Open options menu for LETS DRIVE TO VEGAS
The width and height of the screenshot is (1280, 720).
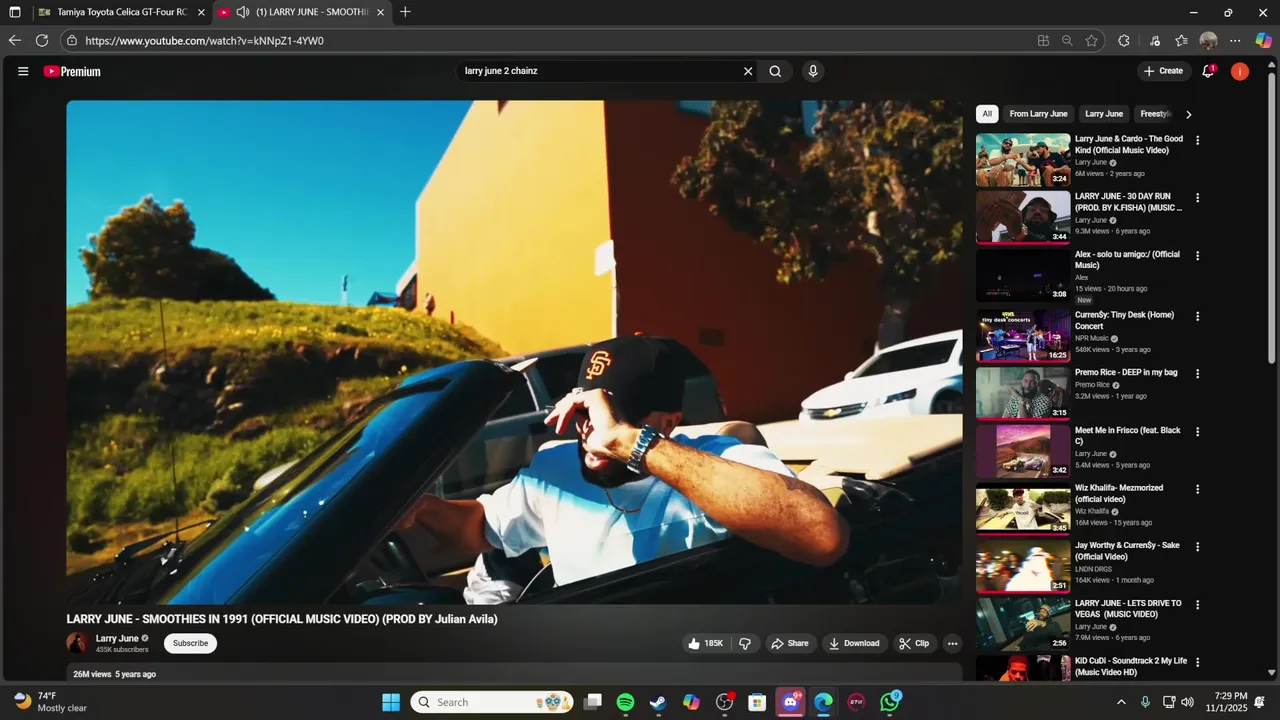tap(1197, 605)
